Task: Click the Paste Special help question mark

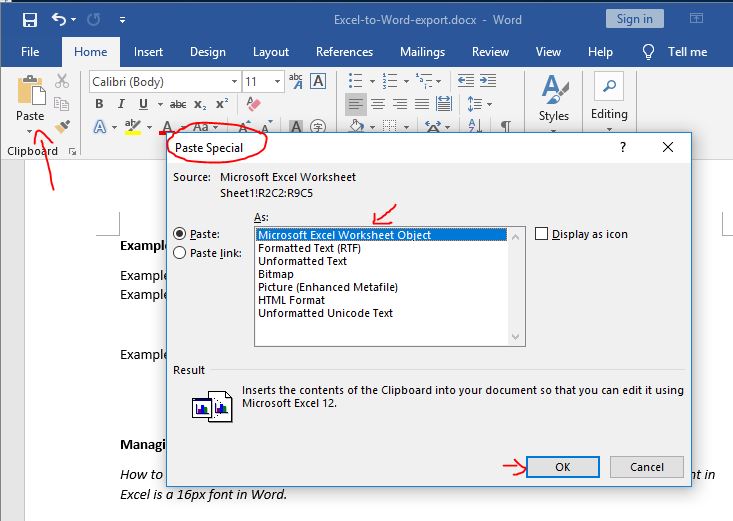Action: 623,147
